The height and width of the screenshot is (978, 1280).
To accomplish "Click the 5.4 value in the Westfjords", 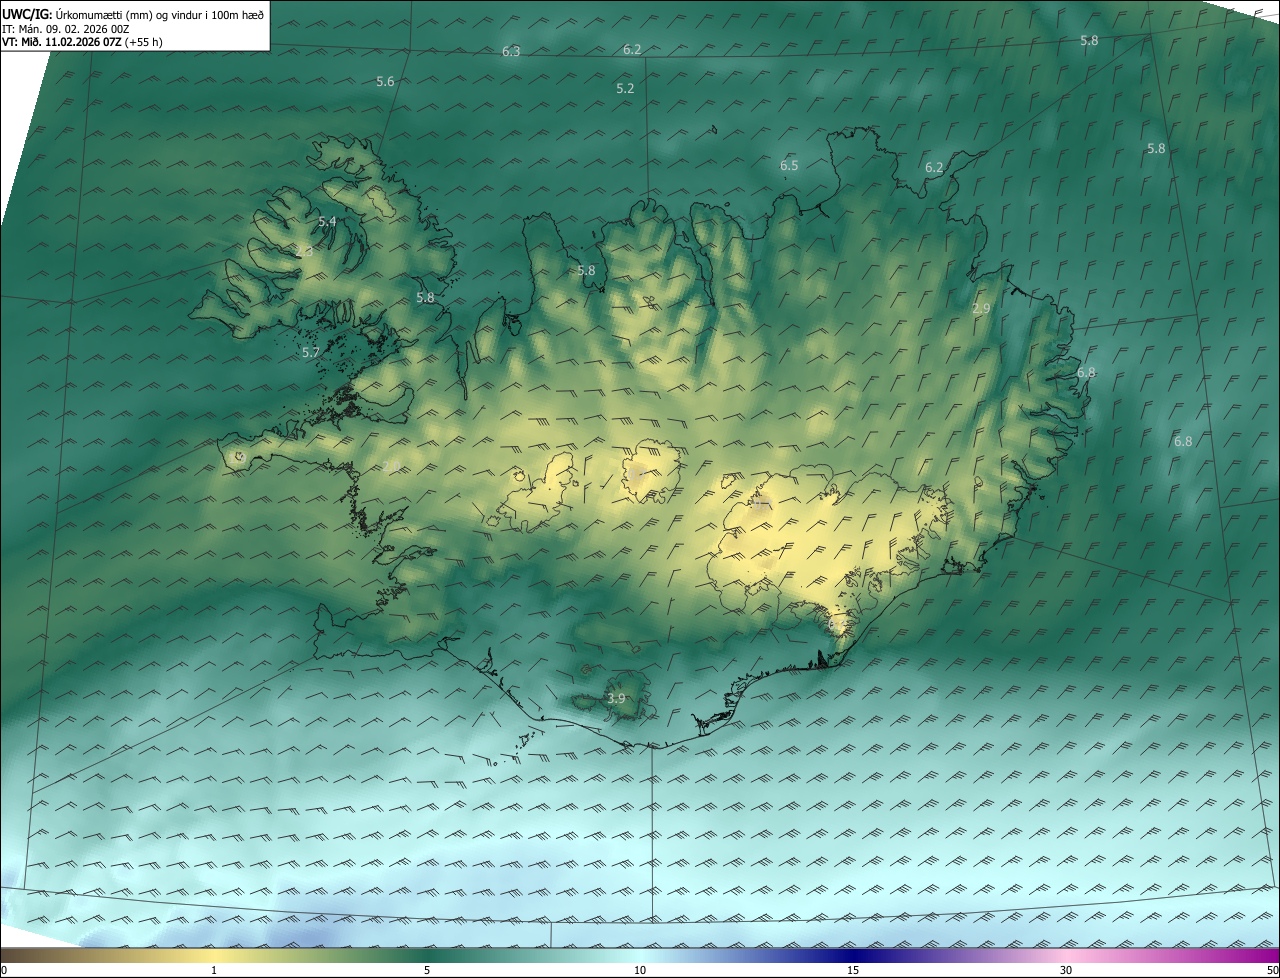I will tap(327, 221).
